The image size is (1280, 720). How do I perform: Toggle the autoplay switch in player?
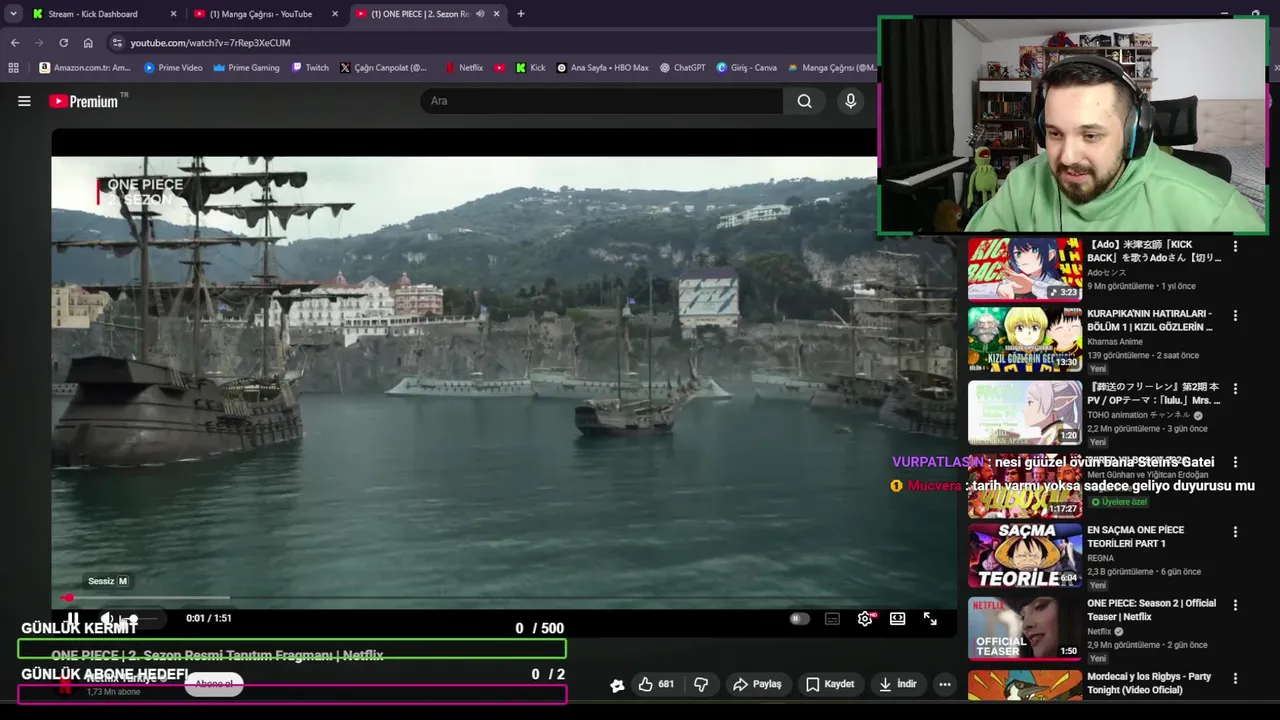click(x=799, y=619)
